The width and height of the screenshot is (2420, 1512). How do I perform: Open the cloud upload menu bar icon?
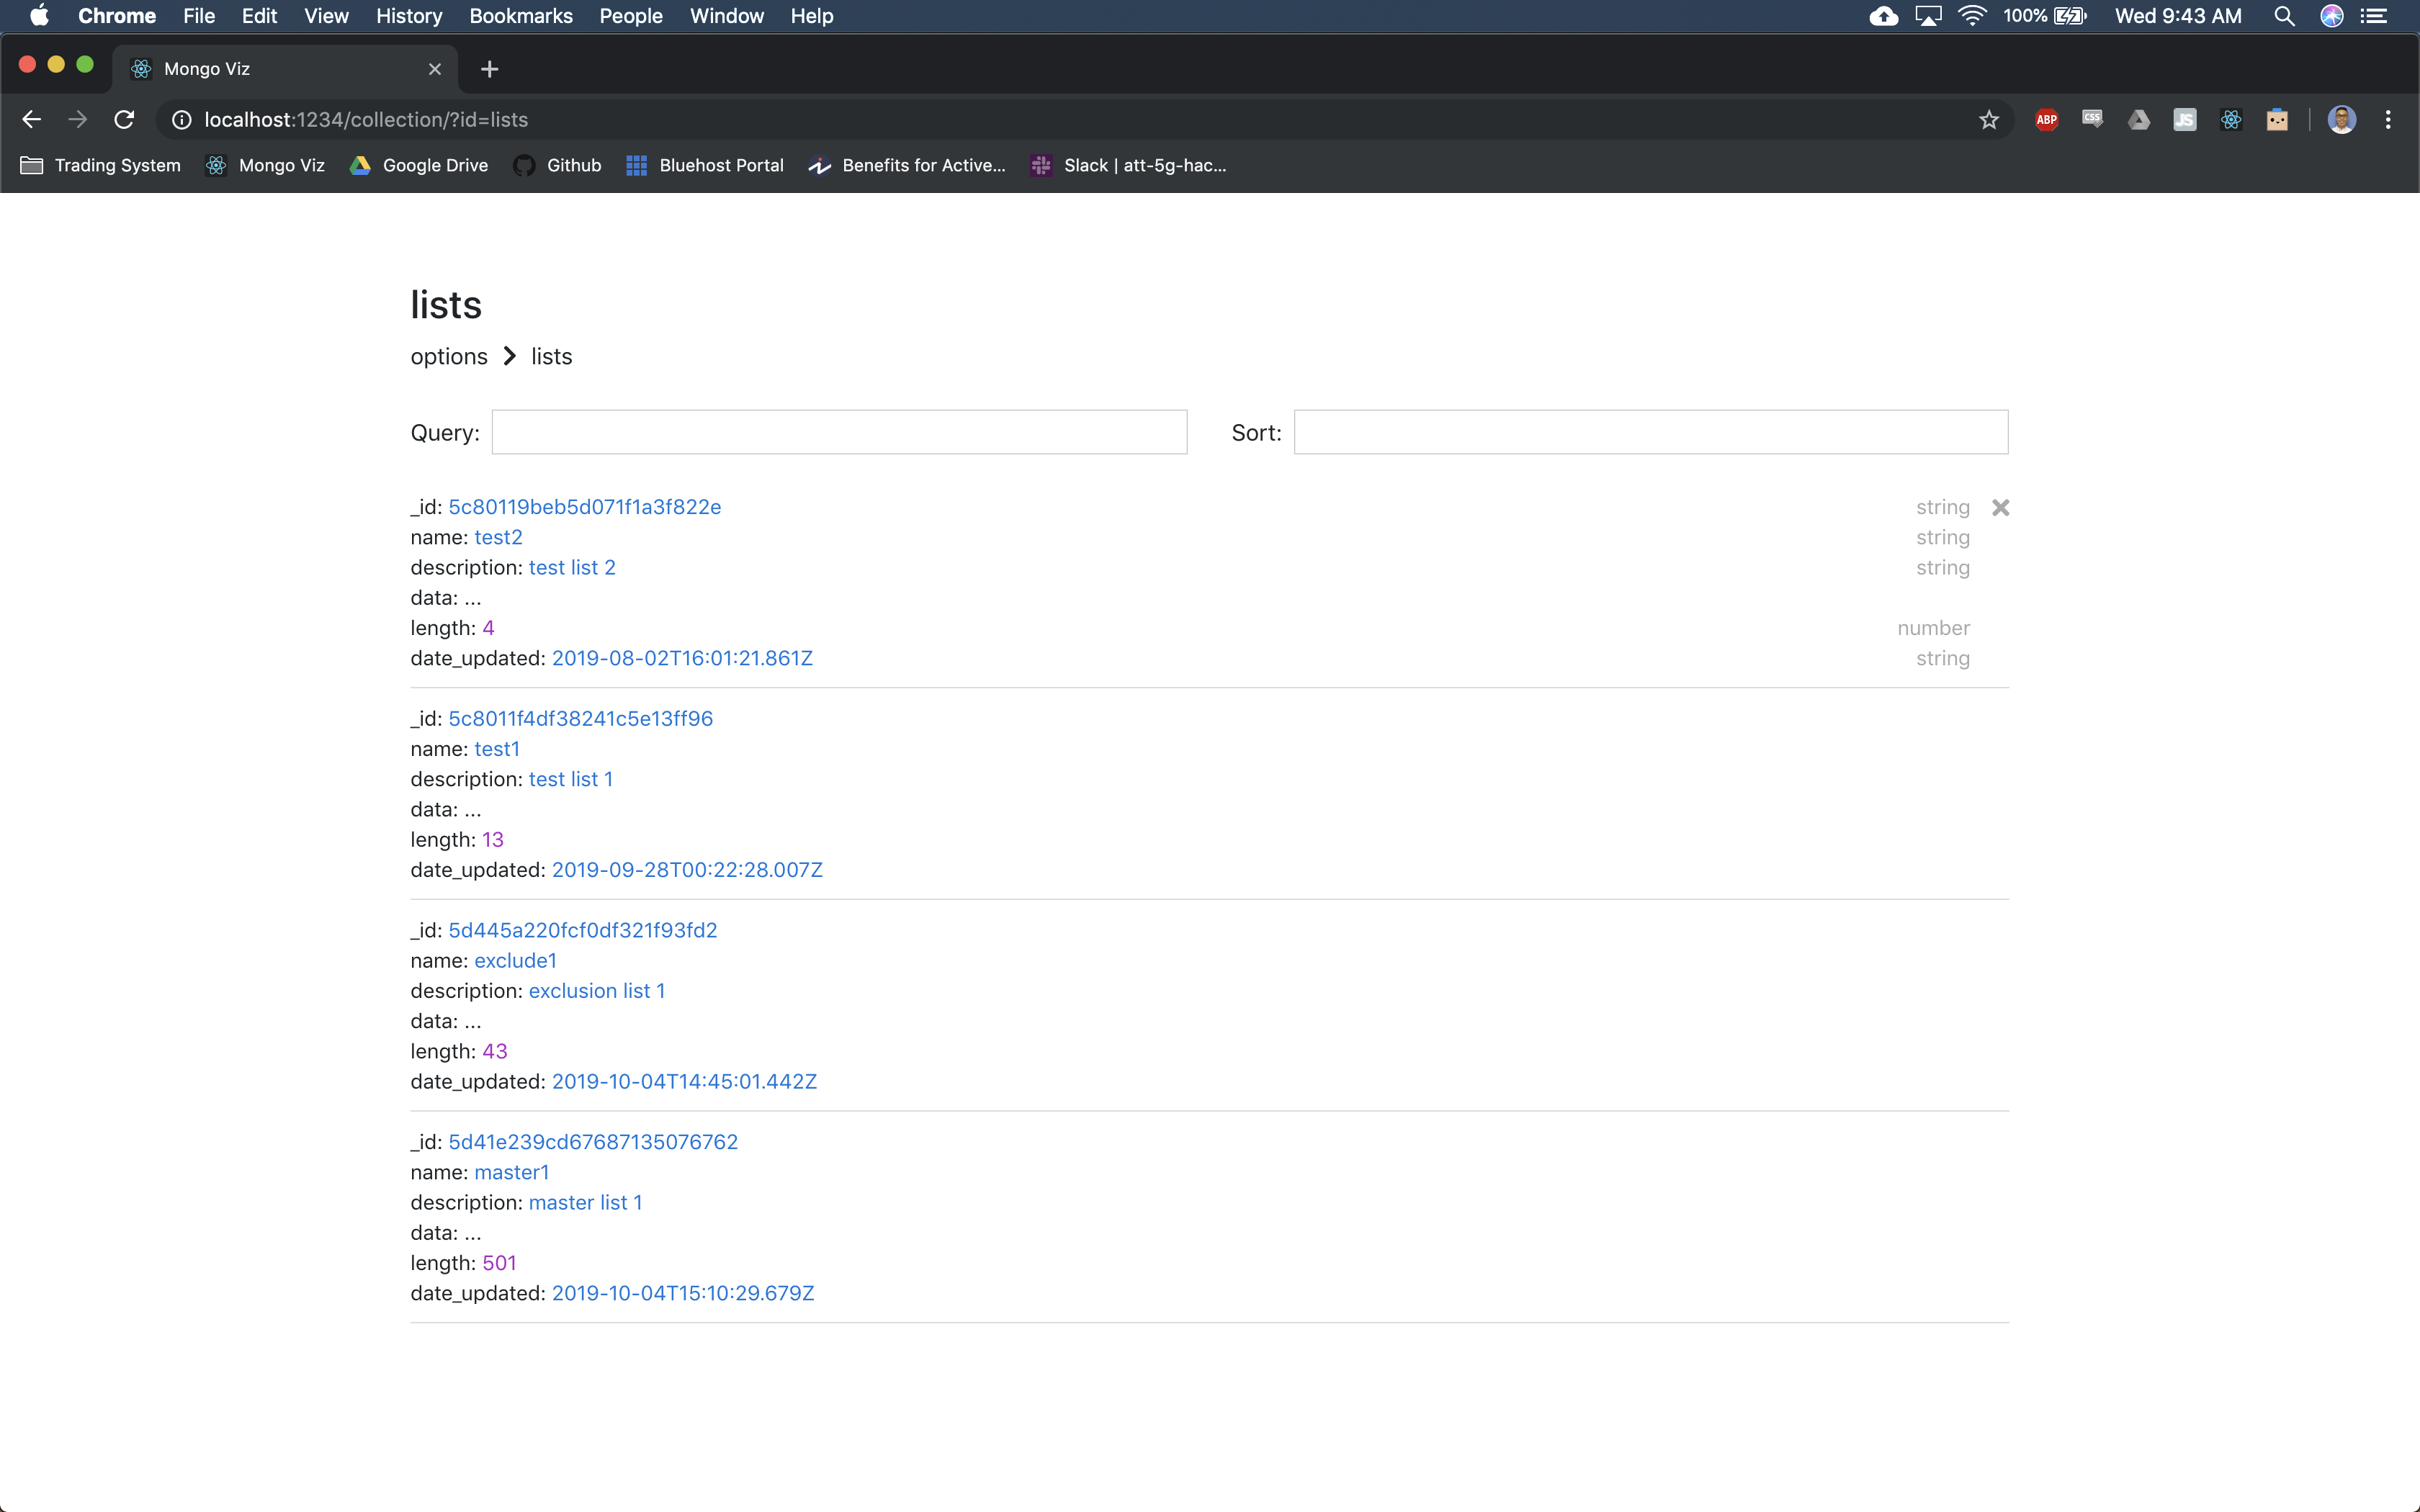[1884, 16]
